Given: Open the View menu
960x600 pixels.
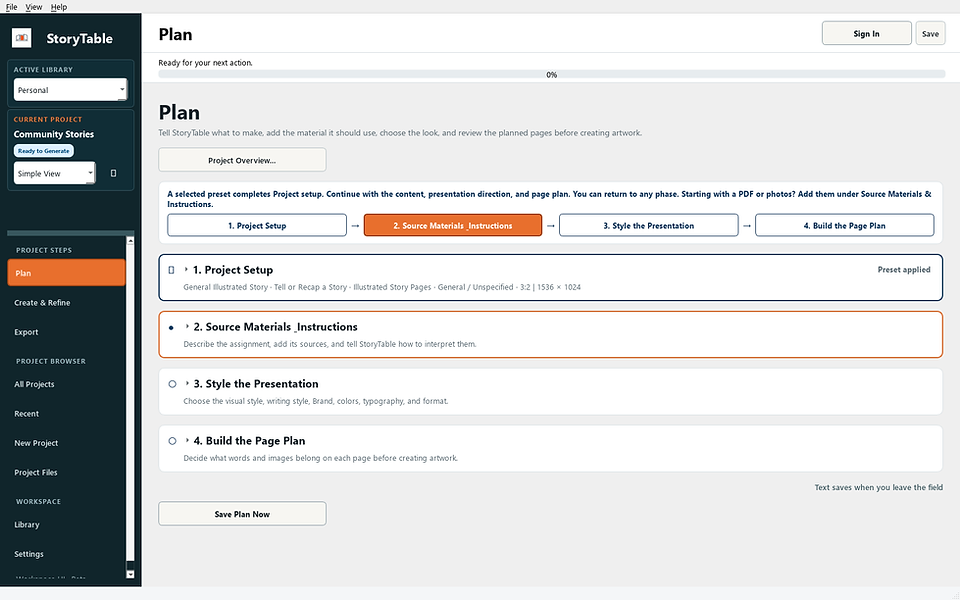Looking at the screenshot, I should tap(34, 7).
